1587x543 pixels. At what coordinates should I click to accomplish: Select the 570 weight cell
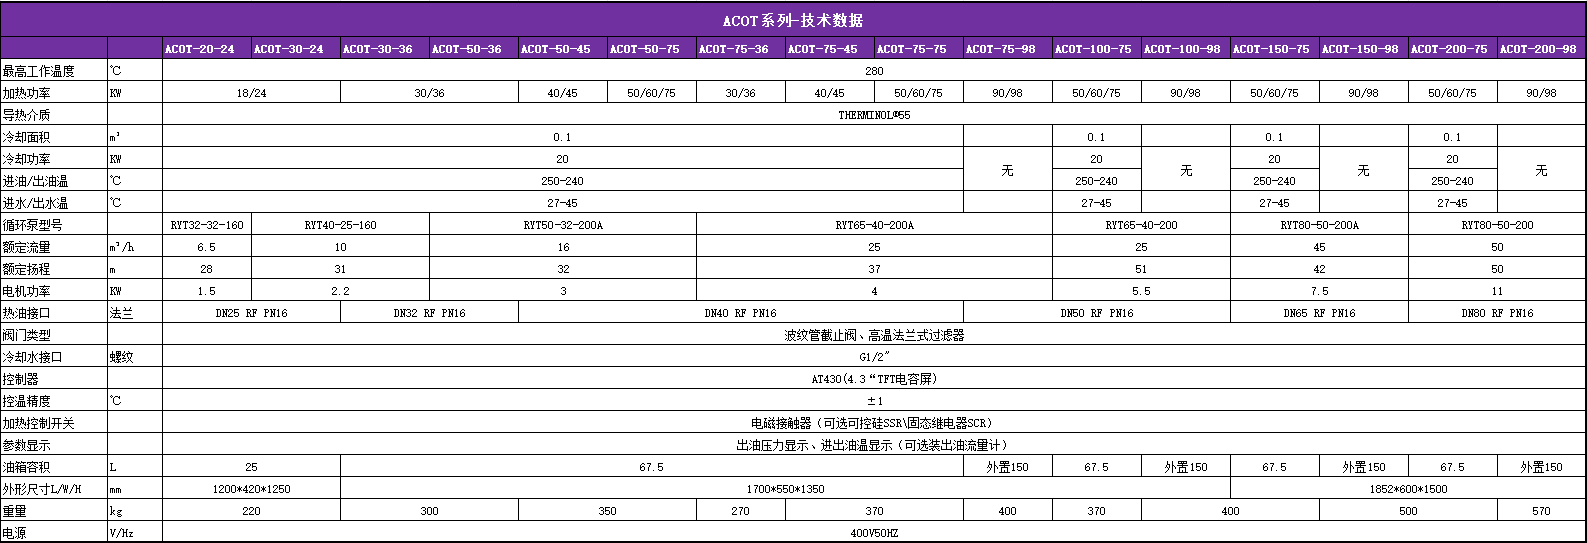click(x=1541, y=511)
